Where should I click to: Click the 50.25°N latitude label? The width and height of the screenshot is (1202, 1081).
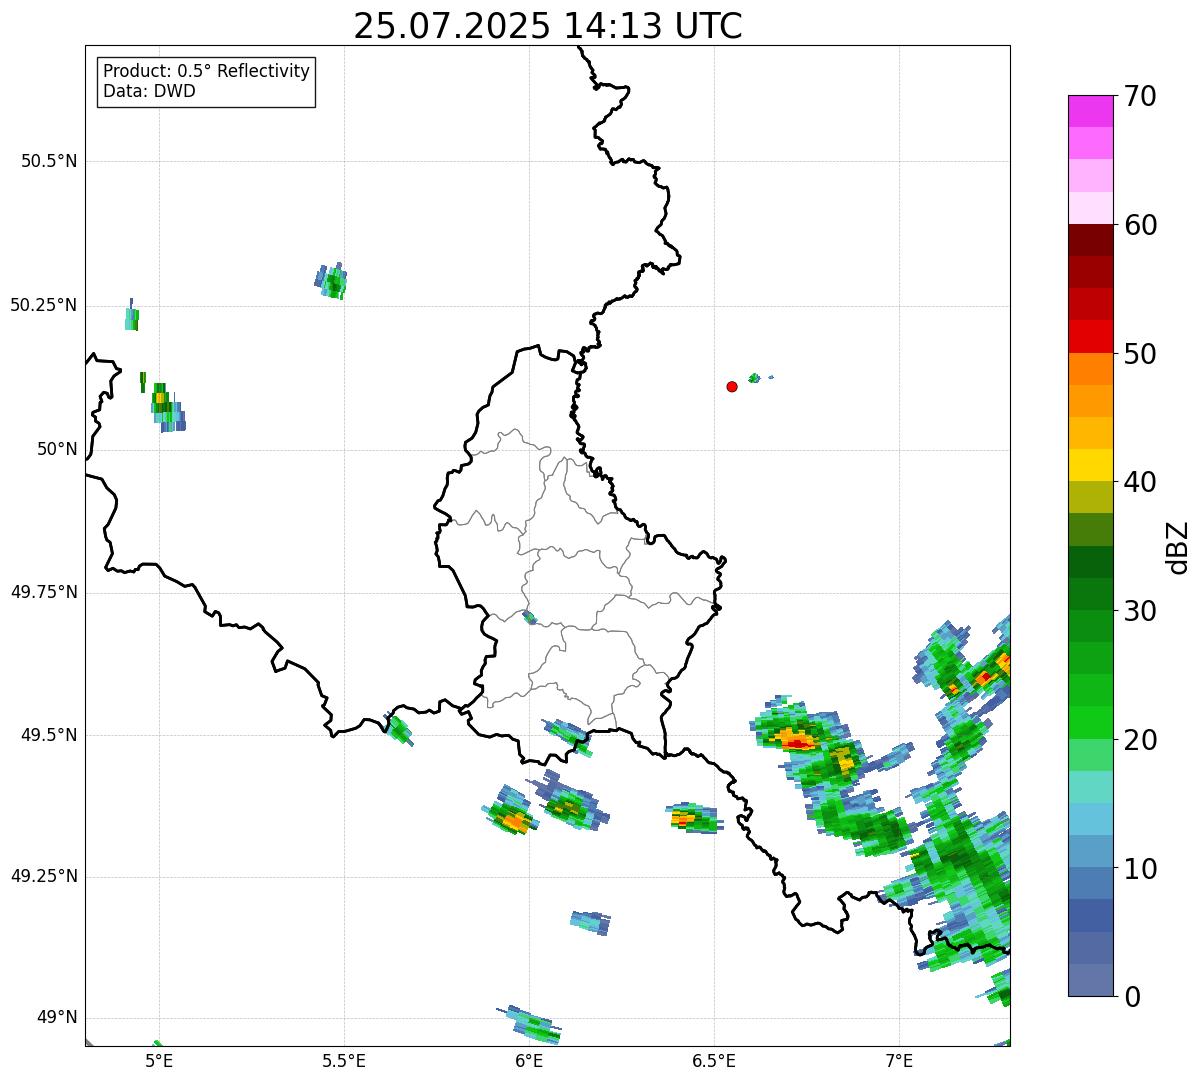pos(43,305)
